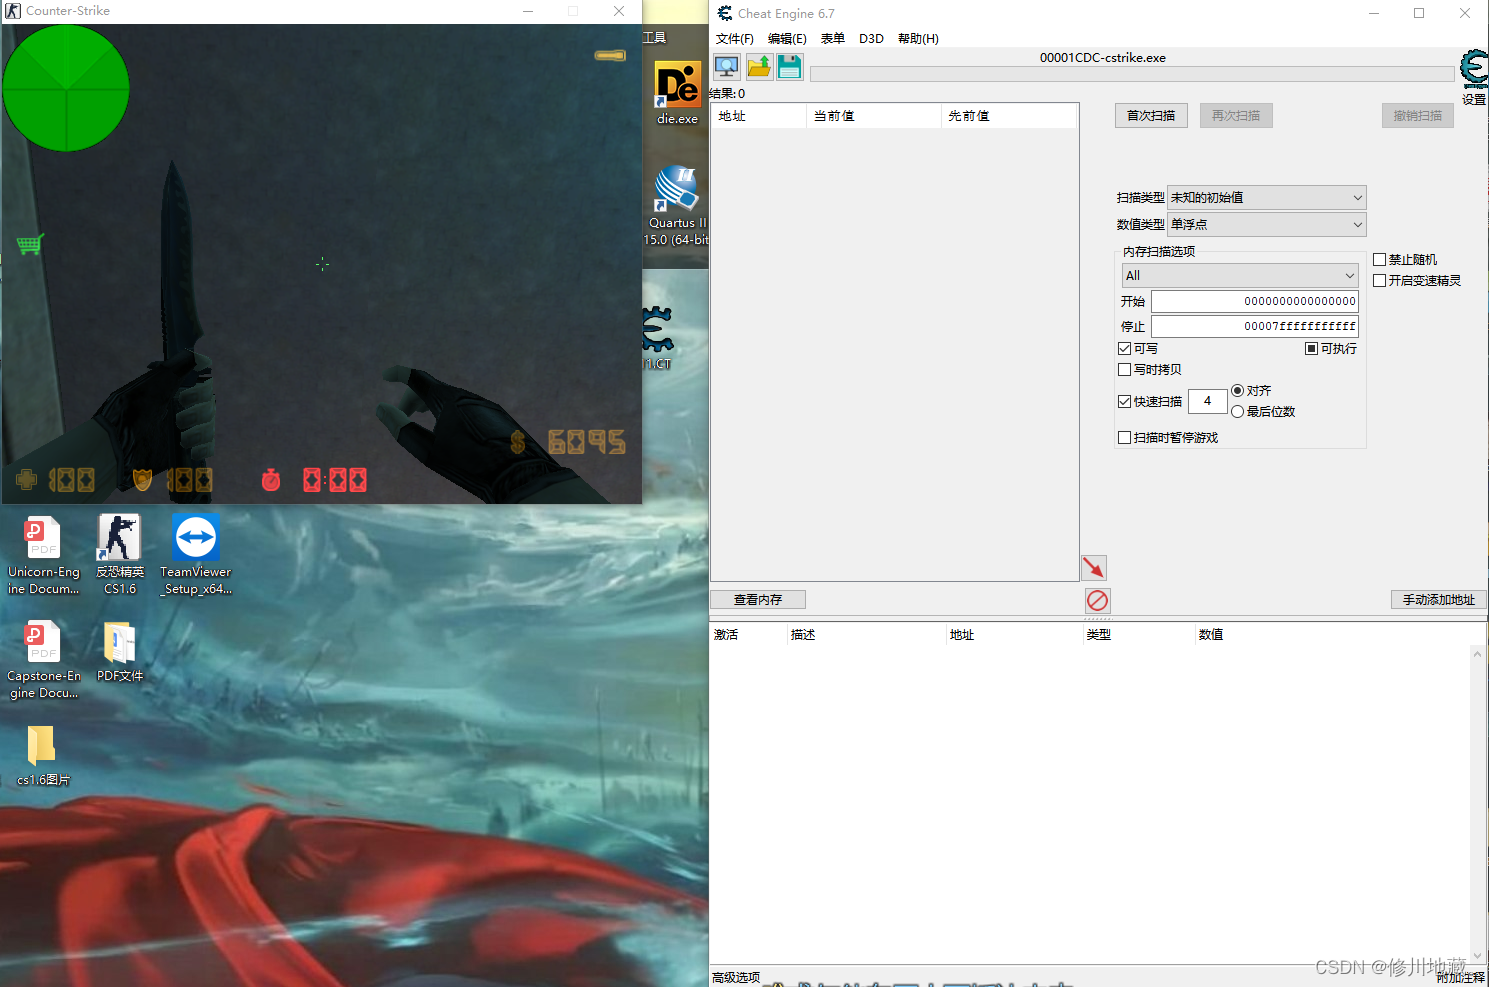
Task: Click 描述 column header in address table
Action: click(866, 635)
